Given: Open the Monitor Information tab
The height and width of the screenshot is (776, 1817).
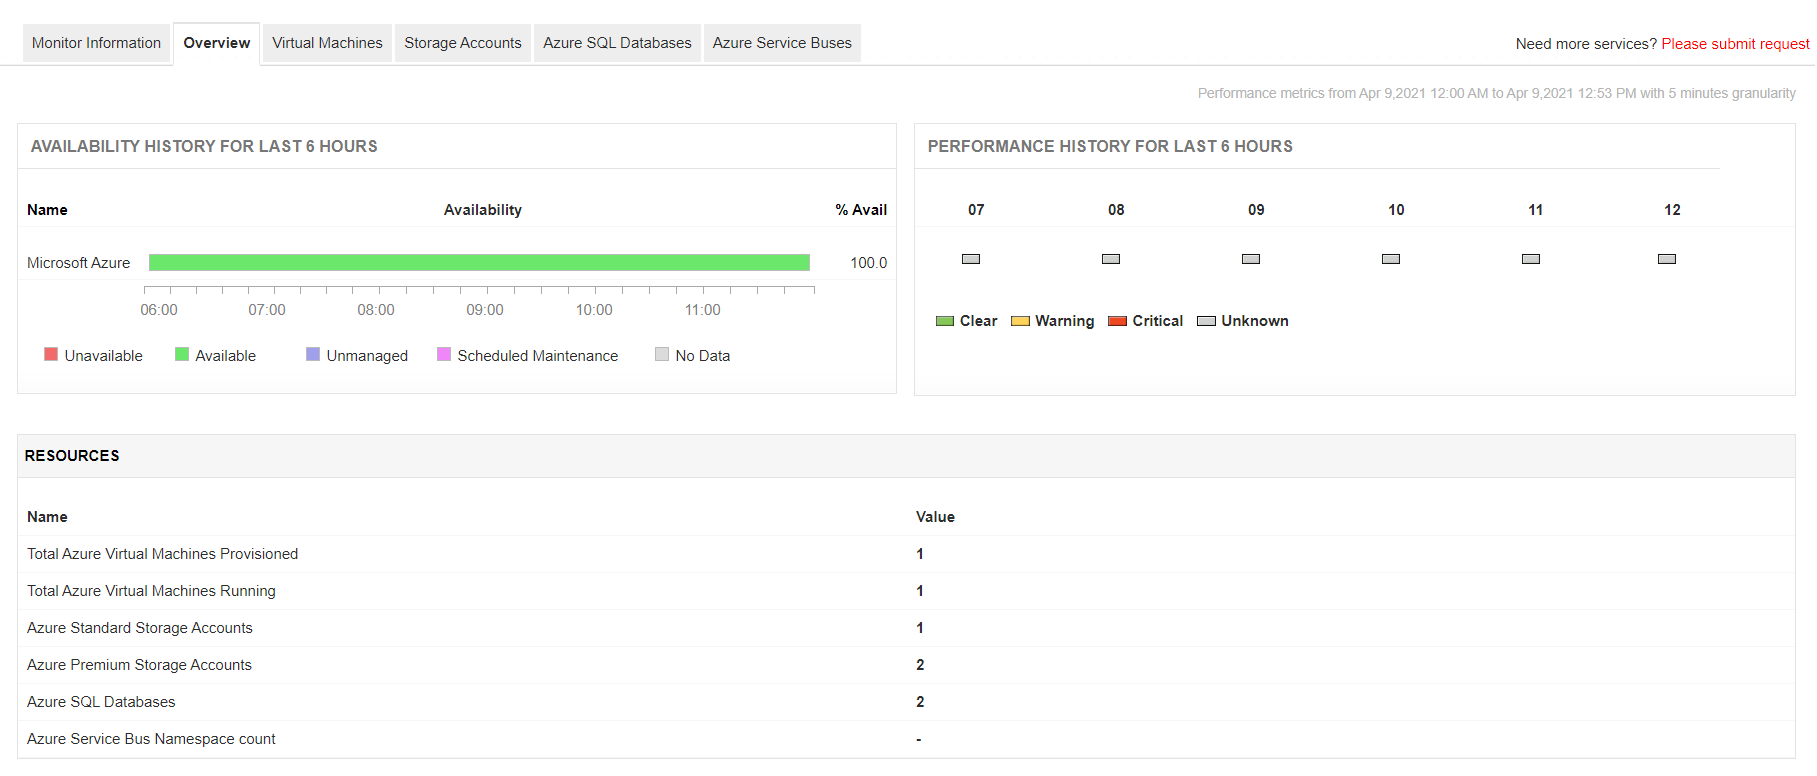Looking at the screenshot, I should coord(96,43).
